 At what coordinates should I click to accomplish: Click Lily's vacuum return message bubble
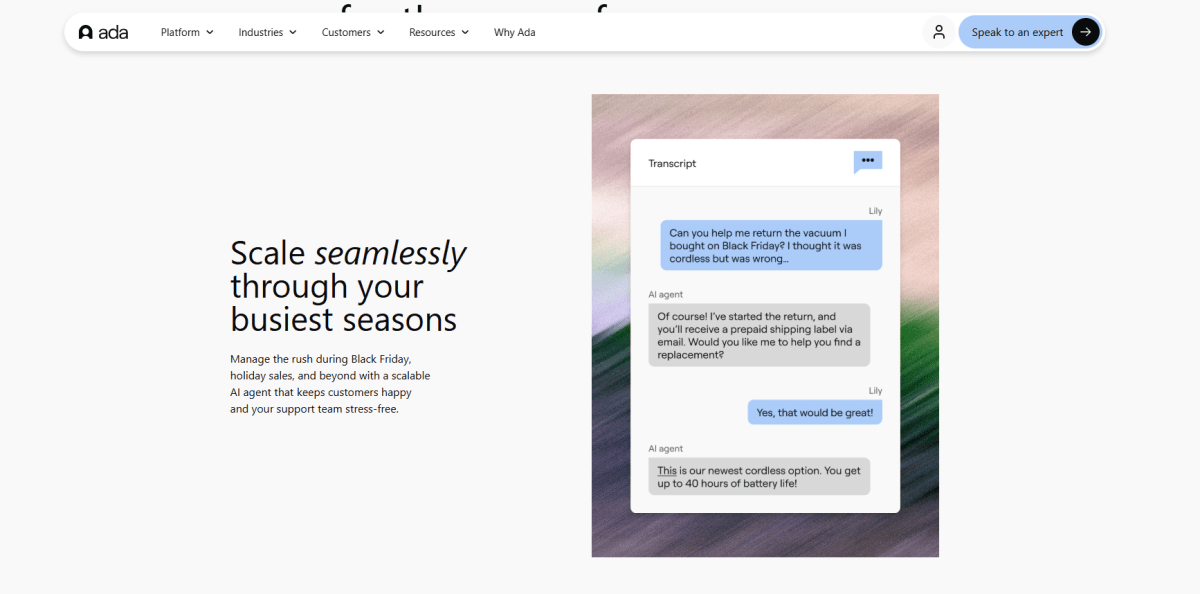click(x=771, y=246)
